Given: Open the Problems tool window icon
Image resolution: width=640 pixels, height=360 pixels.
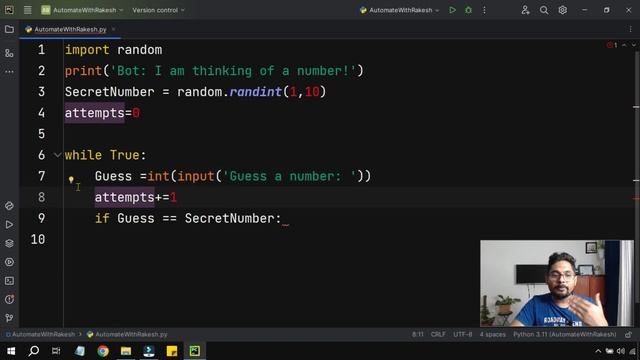Looking at the screenshot, I should point(9,299).
